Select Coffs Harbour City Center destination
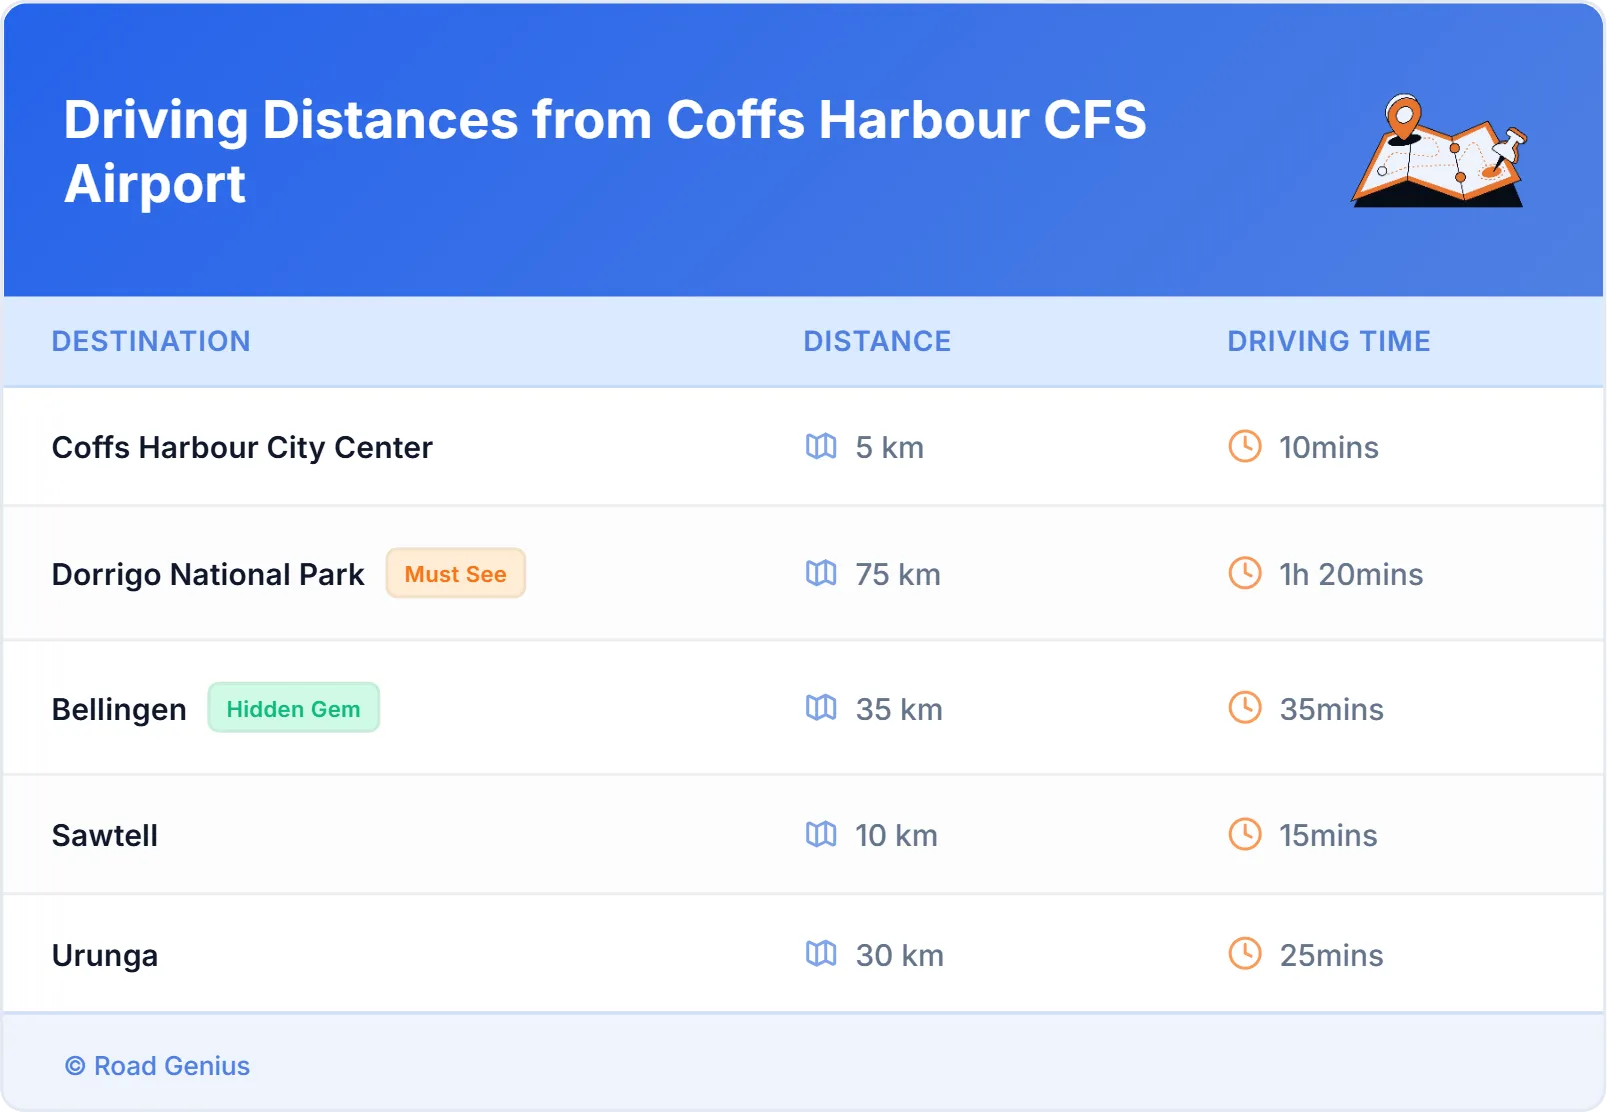Image resolution: width=1608 pixels, height=1112 pixels. pyautogui.click(x=242, y=447)
